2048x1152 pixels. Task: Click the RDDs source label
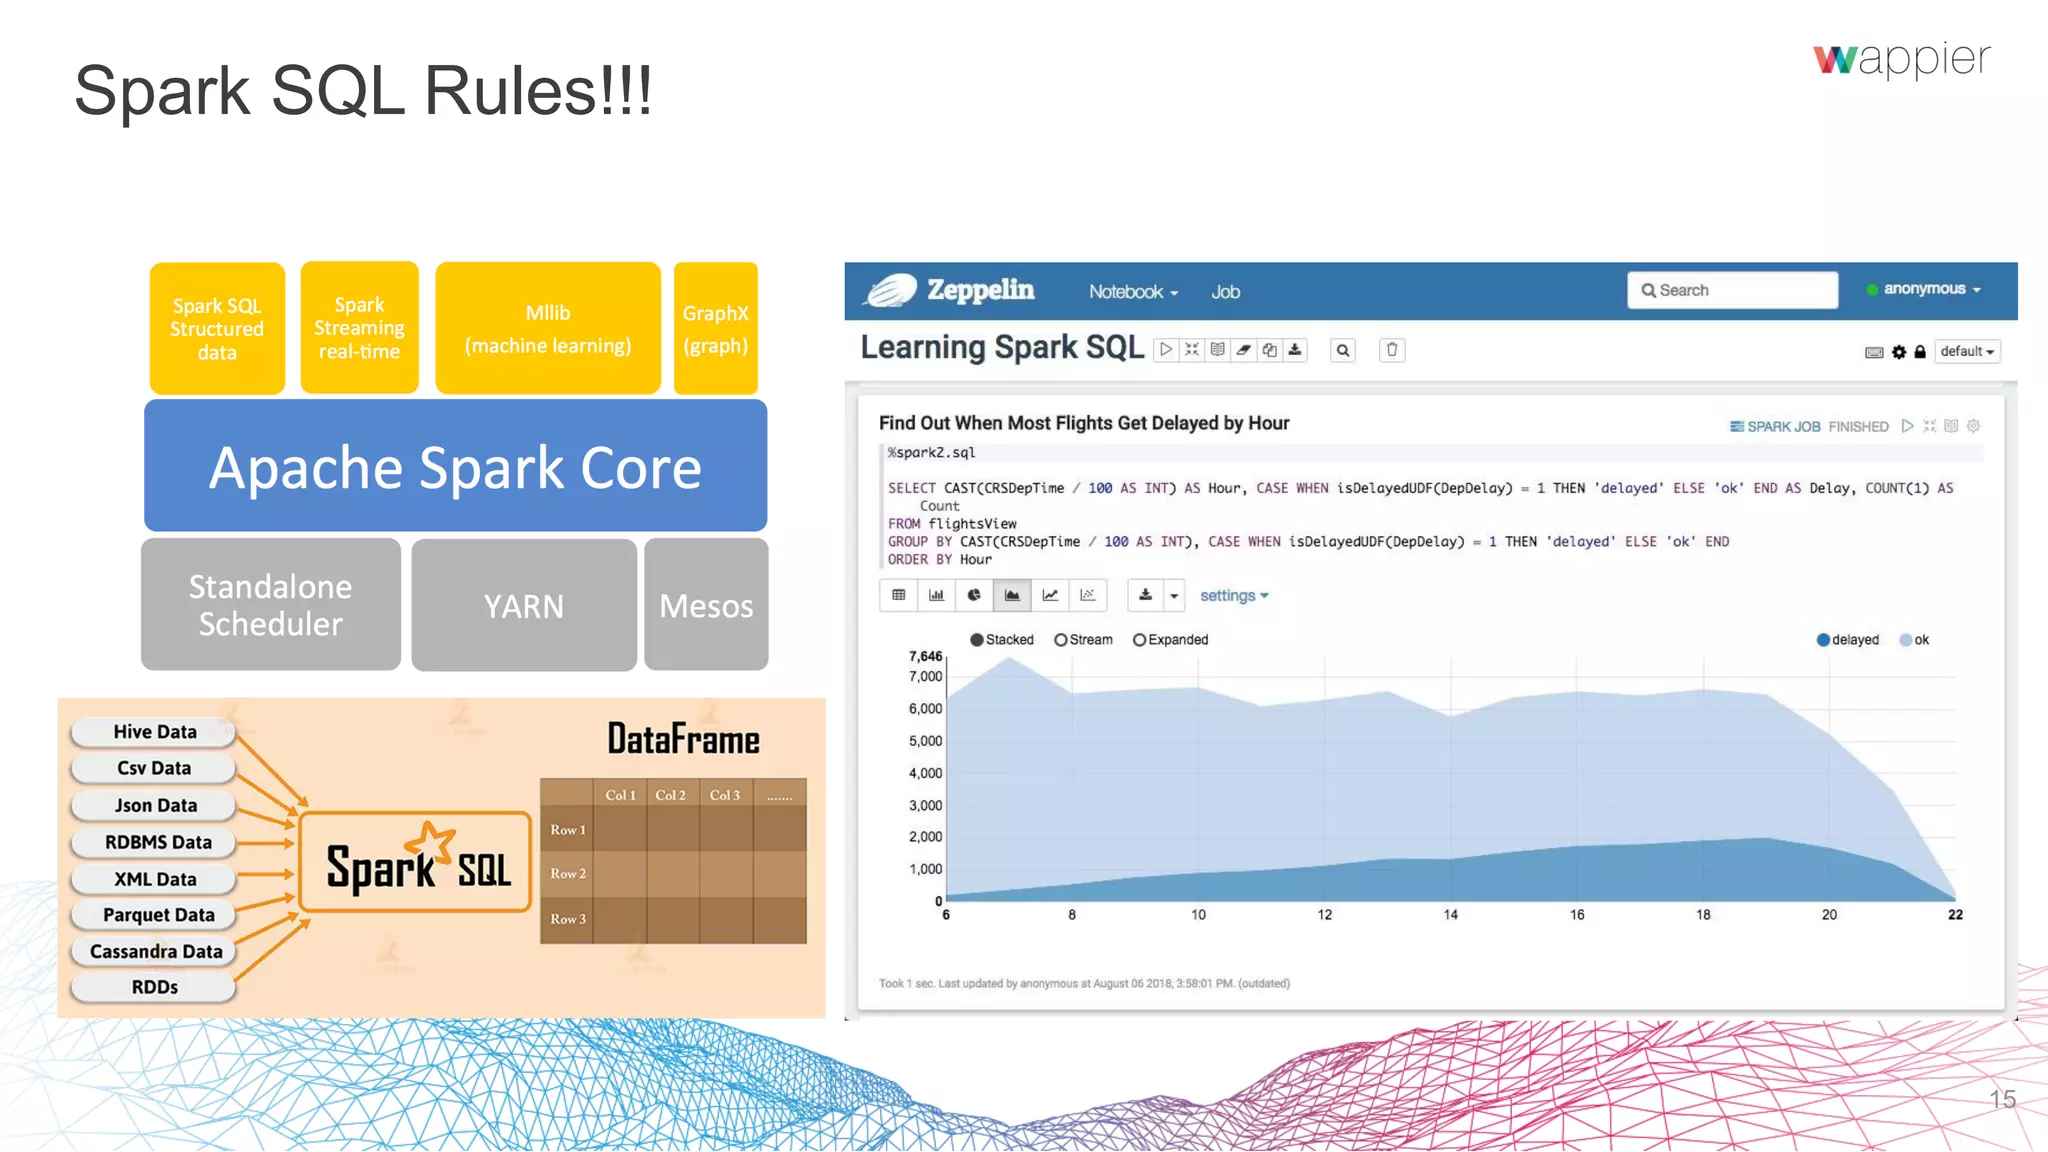154,987
